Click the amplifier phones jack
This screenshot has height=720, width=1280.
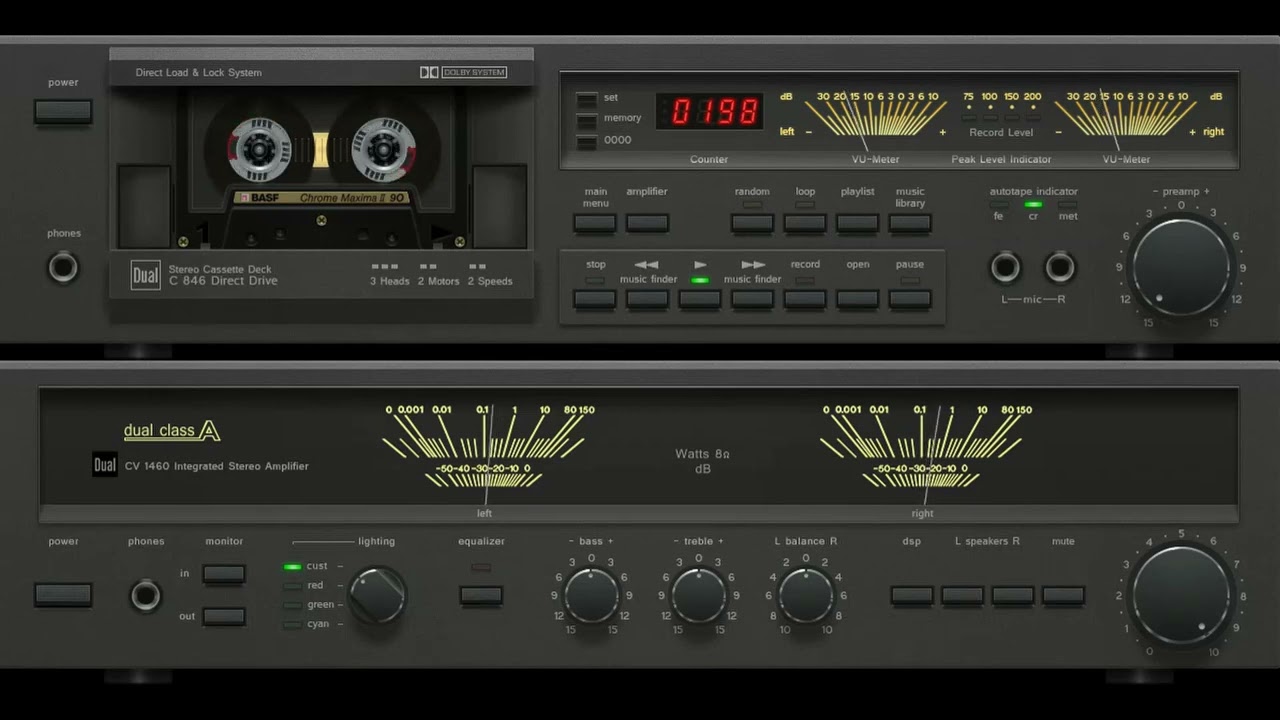[145, 596]
